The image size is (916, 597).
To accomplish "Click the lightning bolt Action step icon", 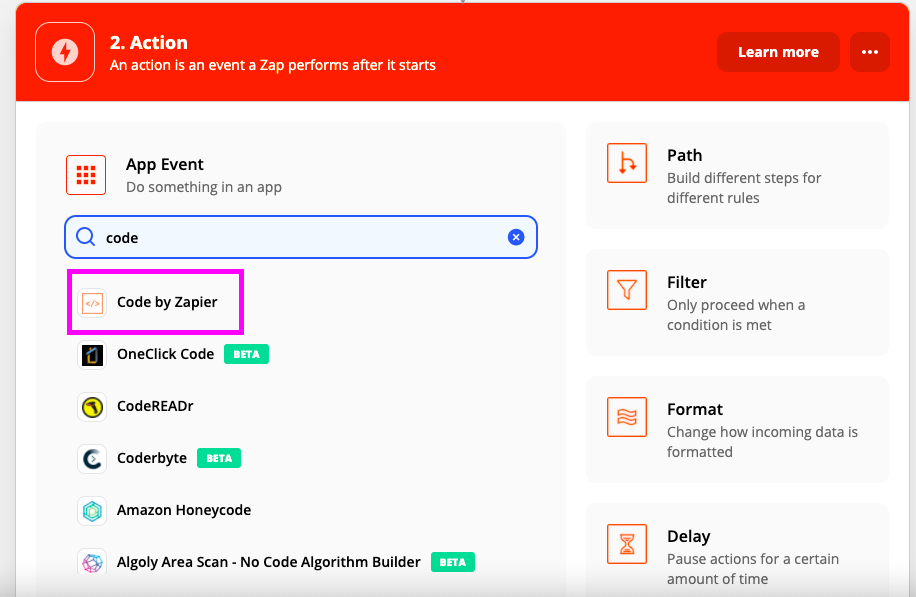I will pos(64,52).
